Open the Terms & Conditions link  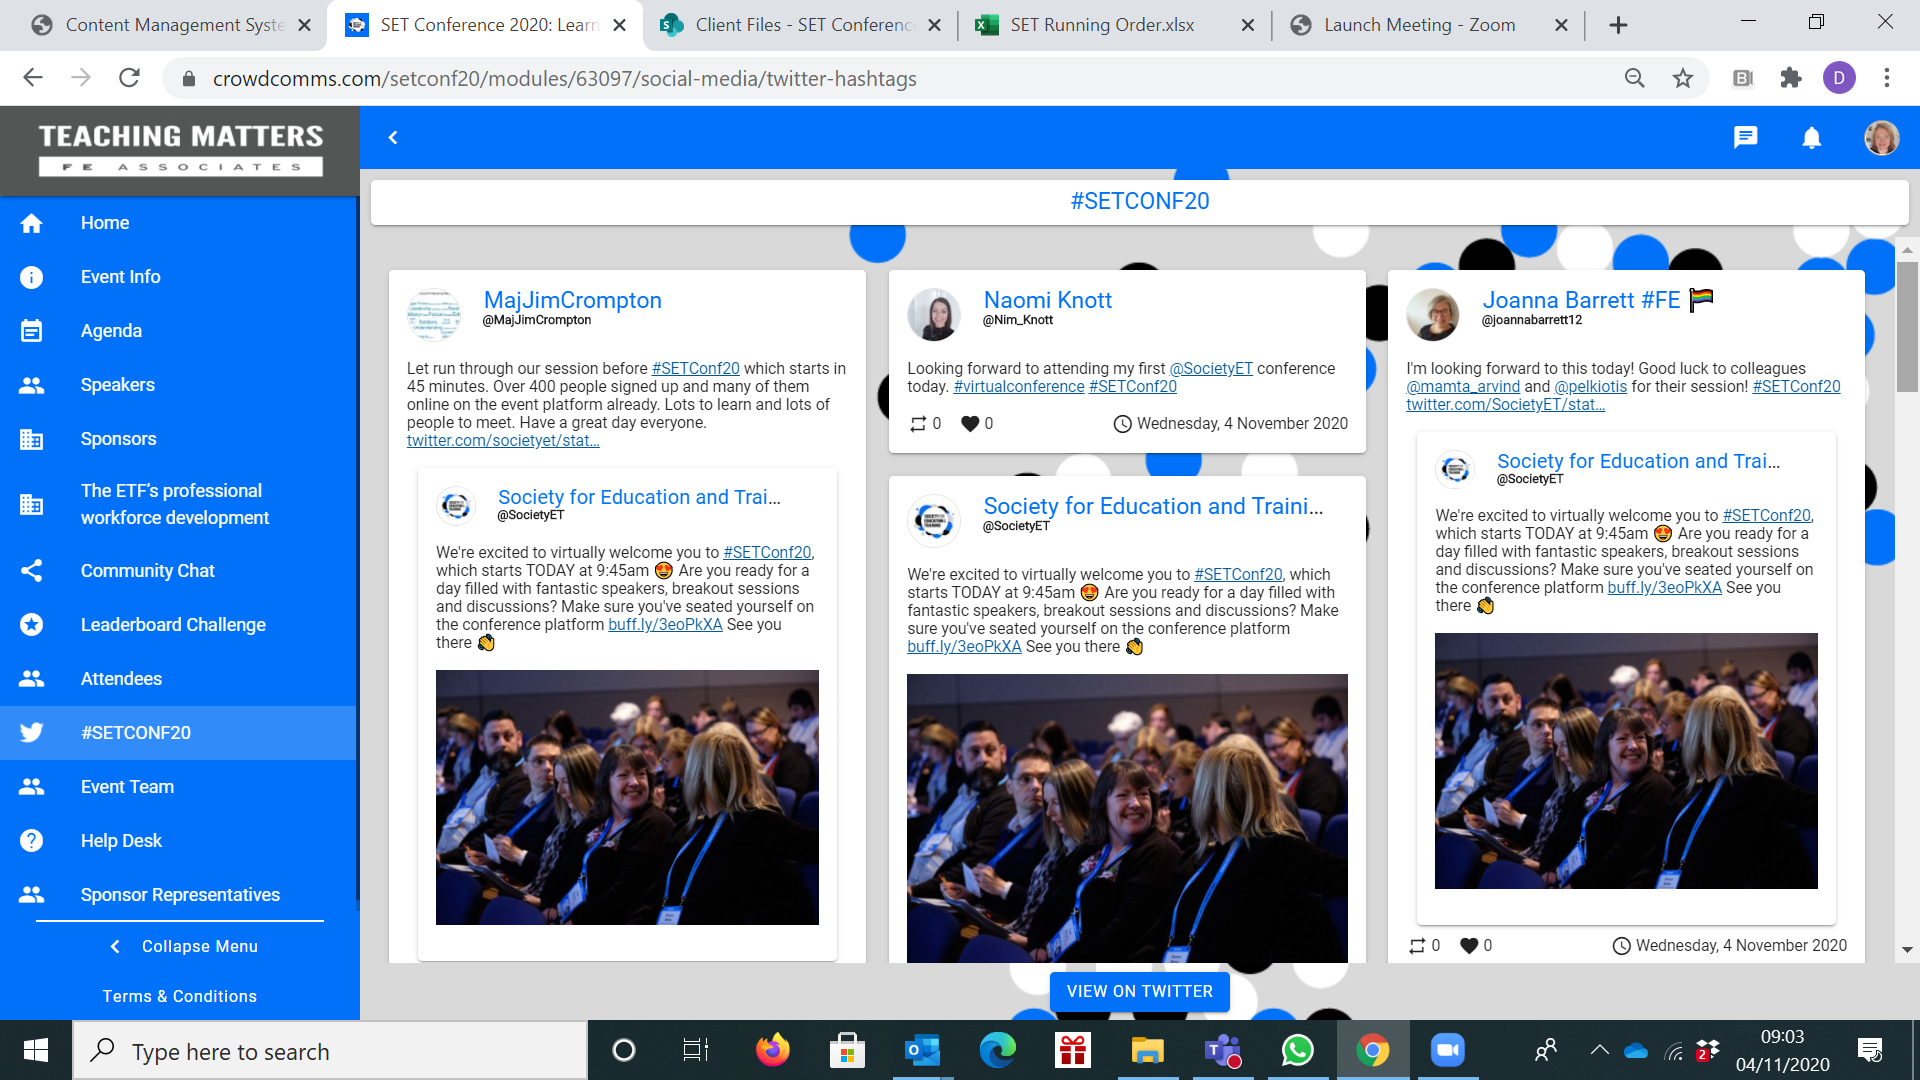point(179,996)
